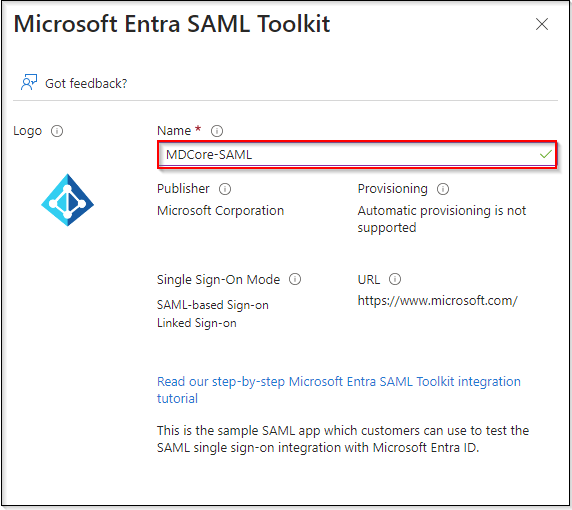Click the info icon next to Logo
Viewport: 572px width, 510px height.
(57, 131)
